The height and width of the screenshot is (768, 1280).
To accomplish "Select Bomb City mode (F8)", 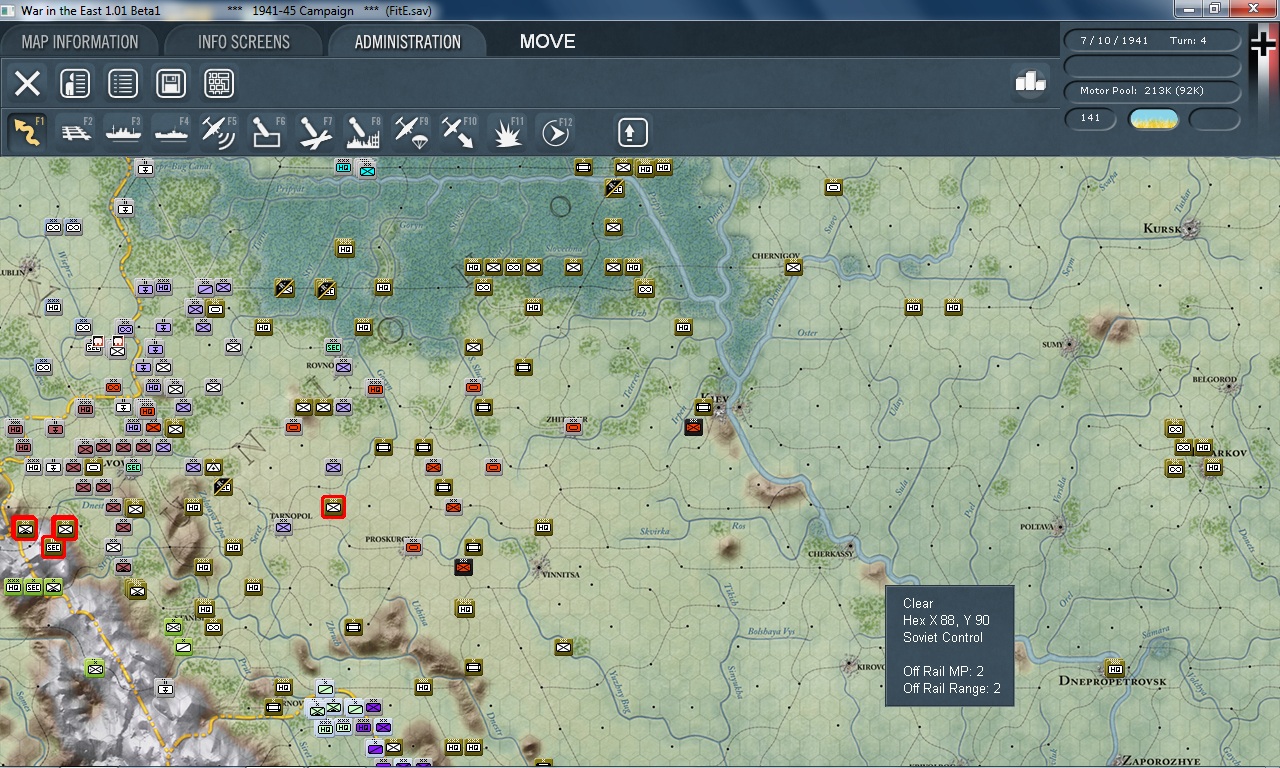I will click(364, 132).
